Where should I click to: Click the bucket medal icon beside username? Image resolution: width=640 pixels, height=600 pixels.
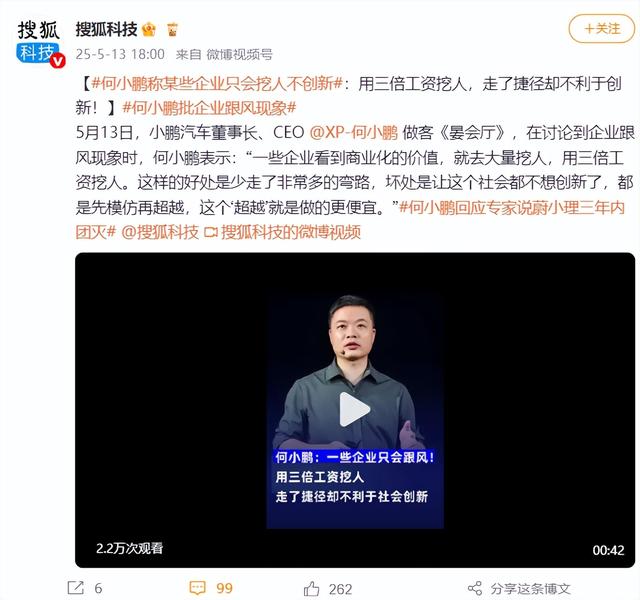172,29
